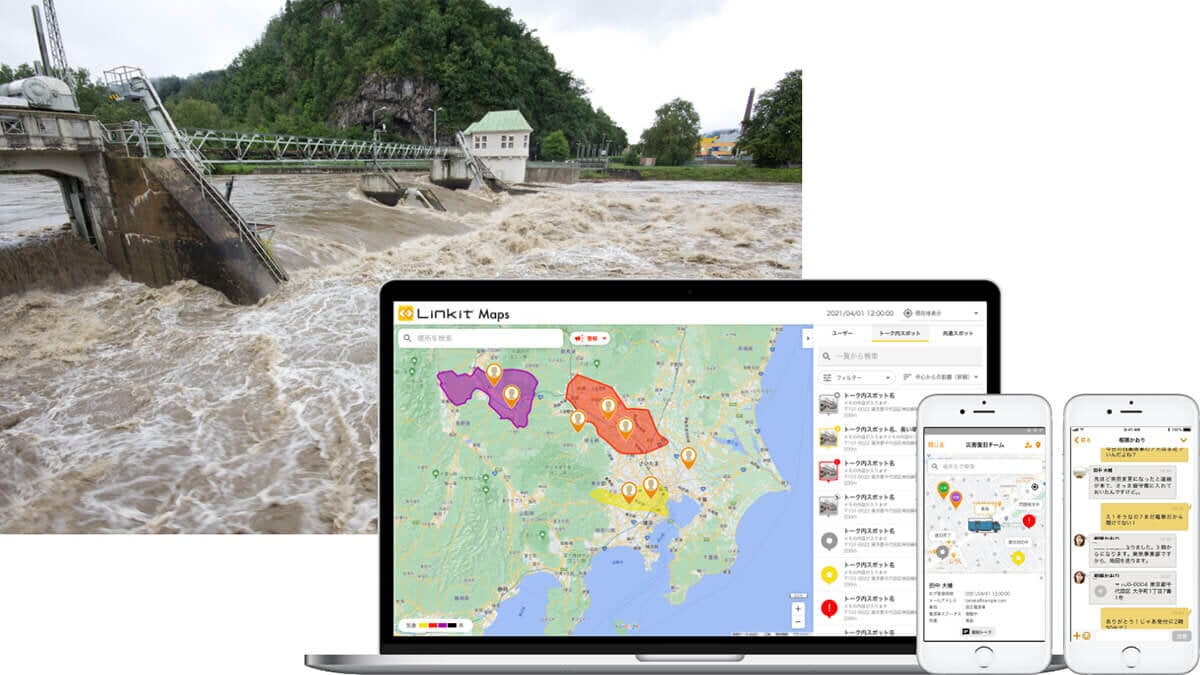Switch to the ユーザー tab
This screenshot has height=675, width=1200.
[x=842, y=333]
